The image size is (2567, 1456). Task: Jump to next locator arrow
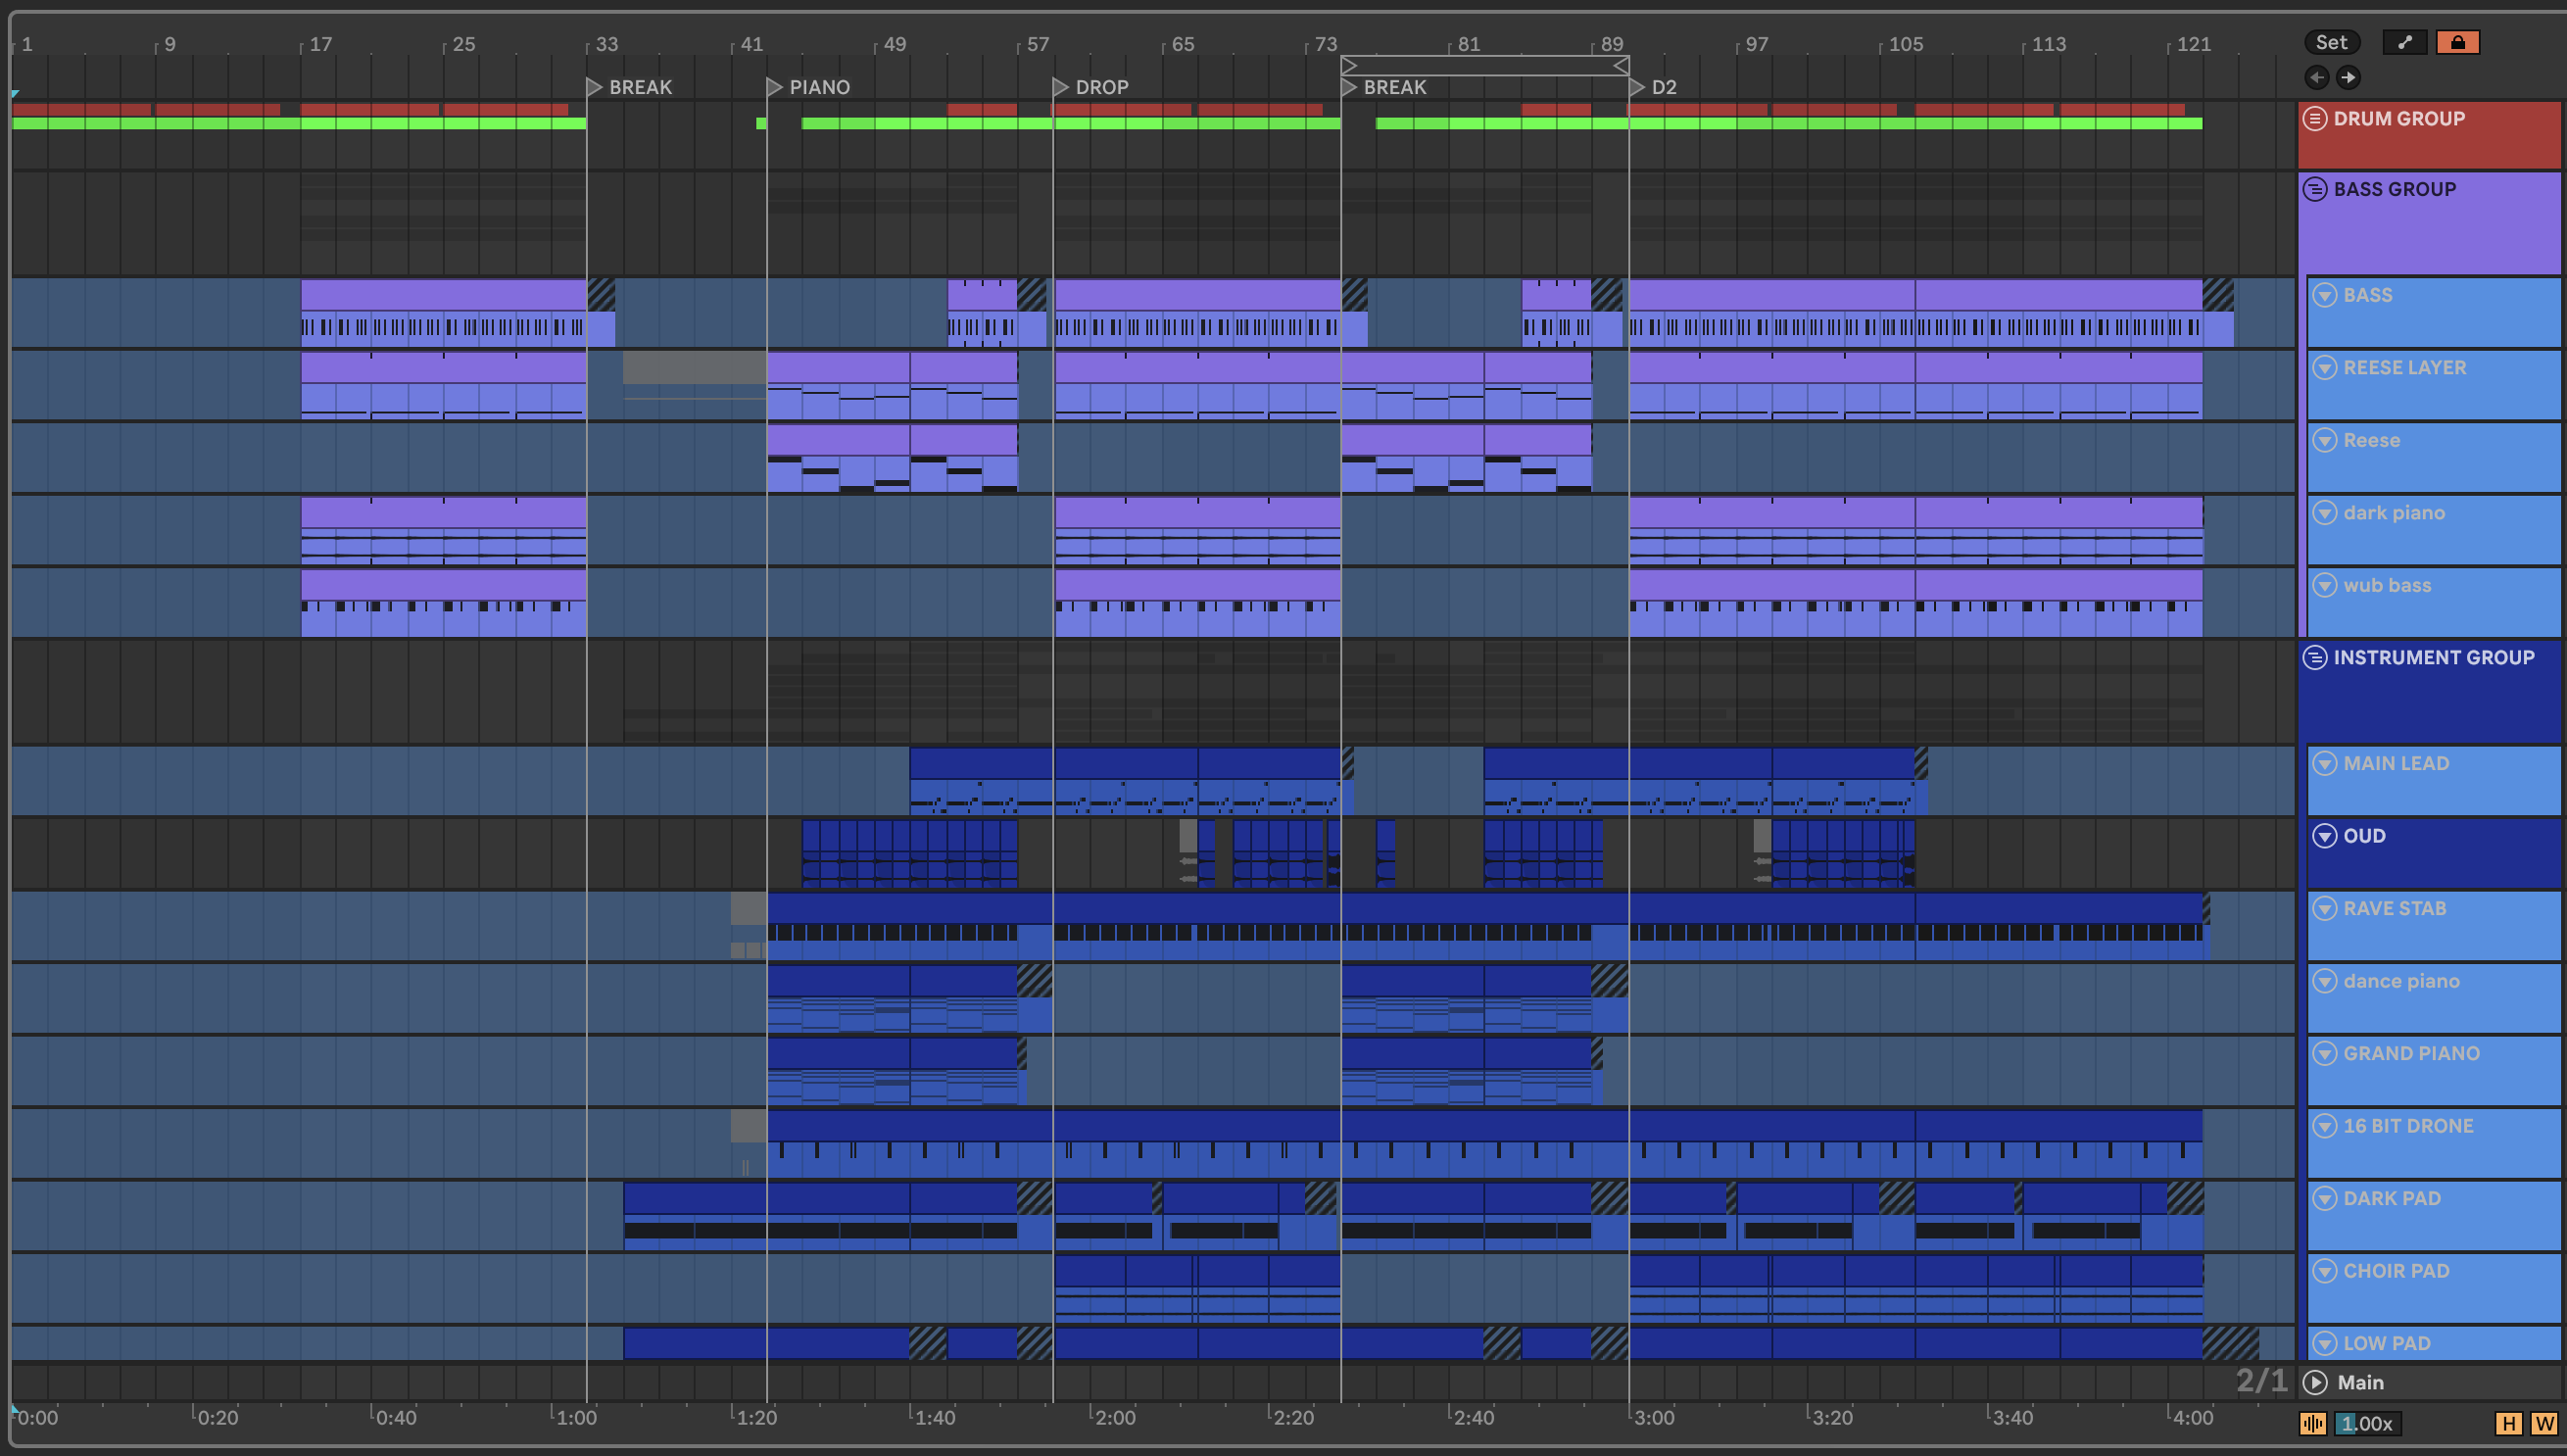click(x=2348, y=77)
